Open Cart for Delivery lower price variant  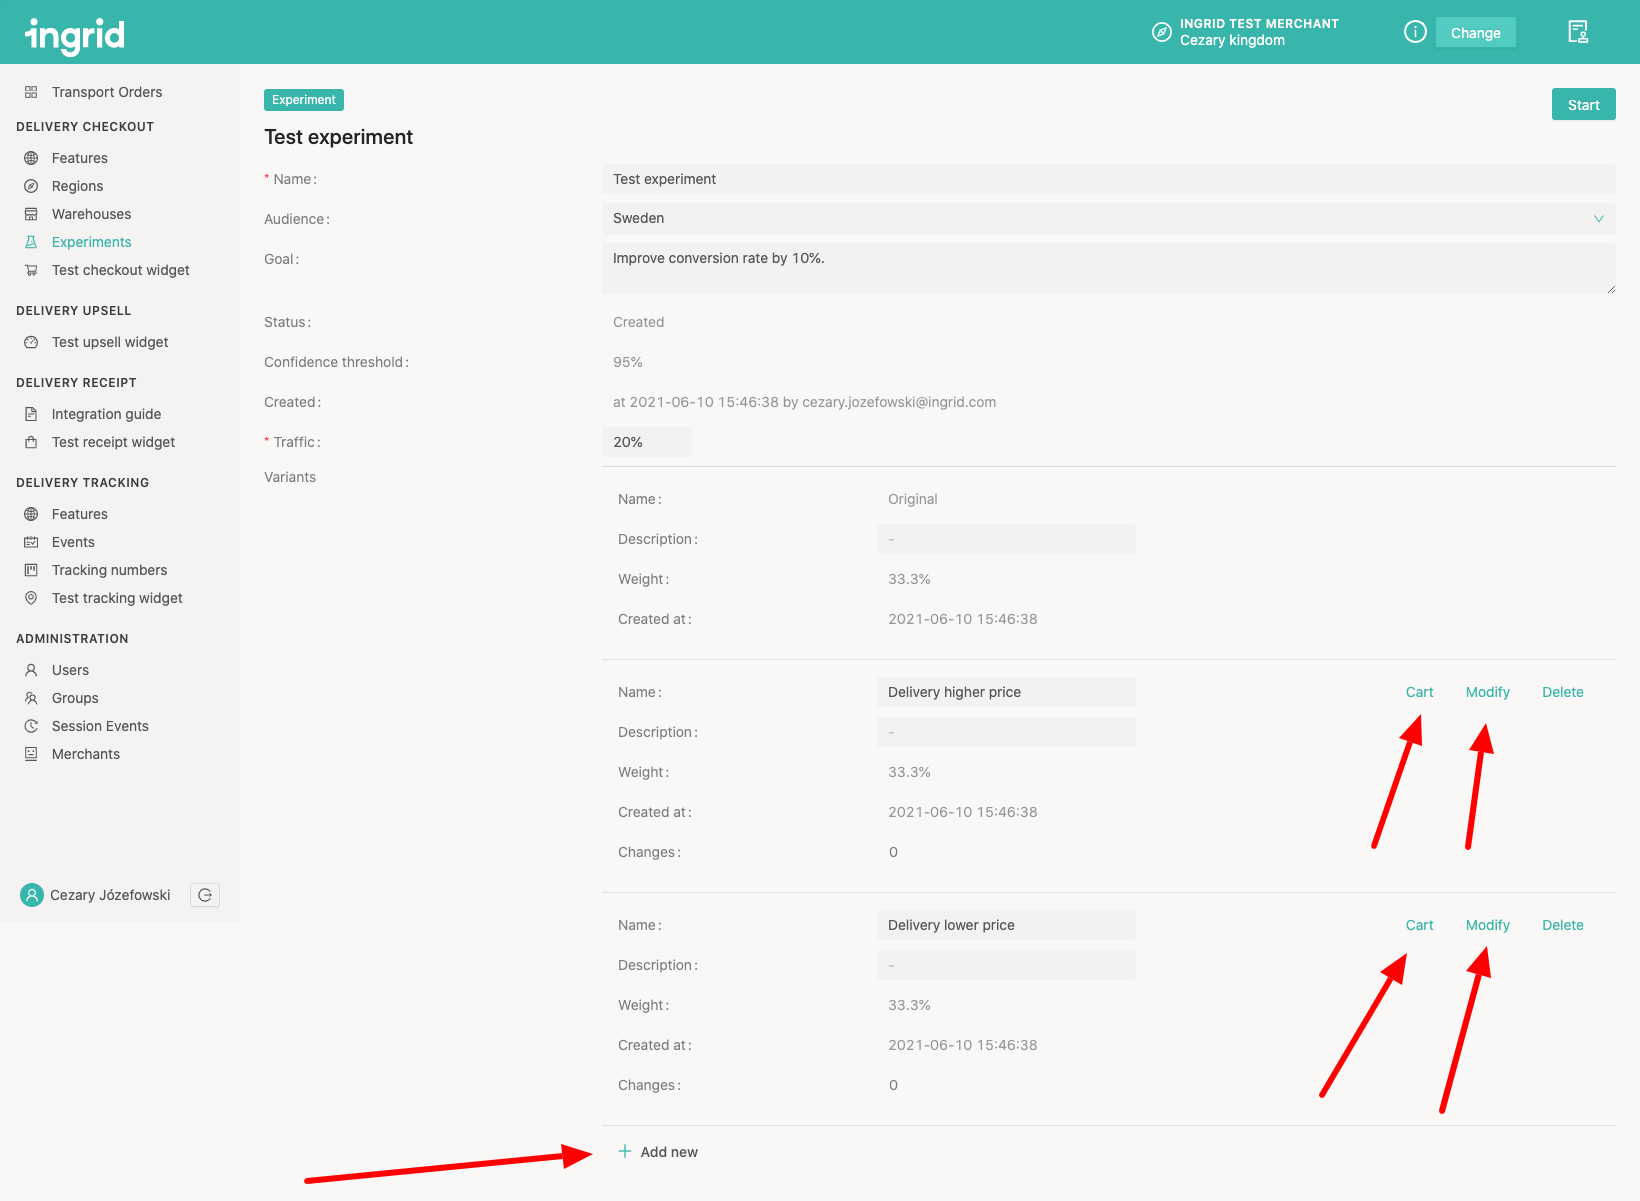[x=1419, y=925]
